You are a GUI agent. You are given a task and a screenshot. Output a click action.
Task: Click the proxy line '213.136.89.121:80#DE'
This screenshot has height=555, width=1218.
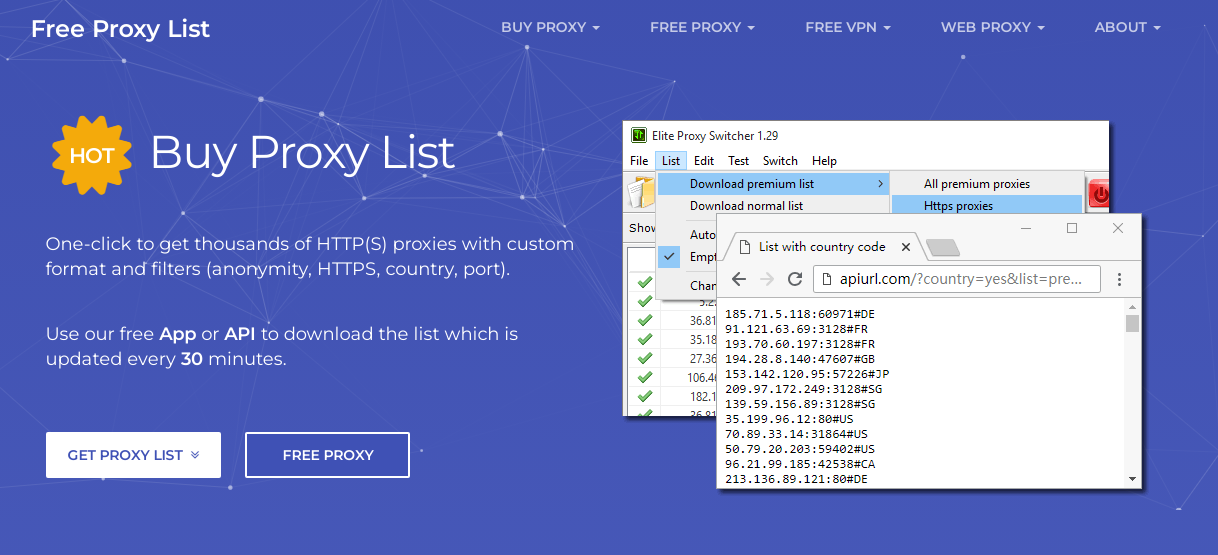click(x=796, y=479)
